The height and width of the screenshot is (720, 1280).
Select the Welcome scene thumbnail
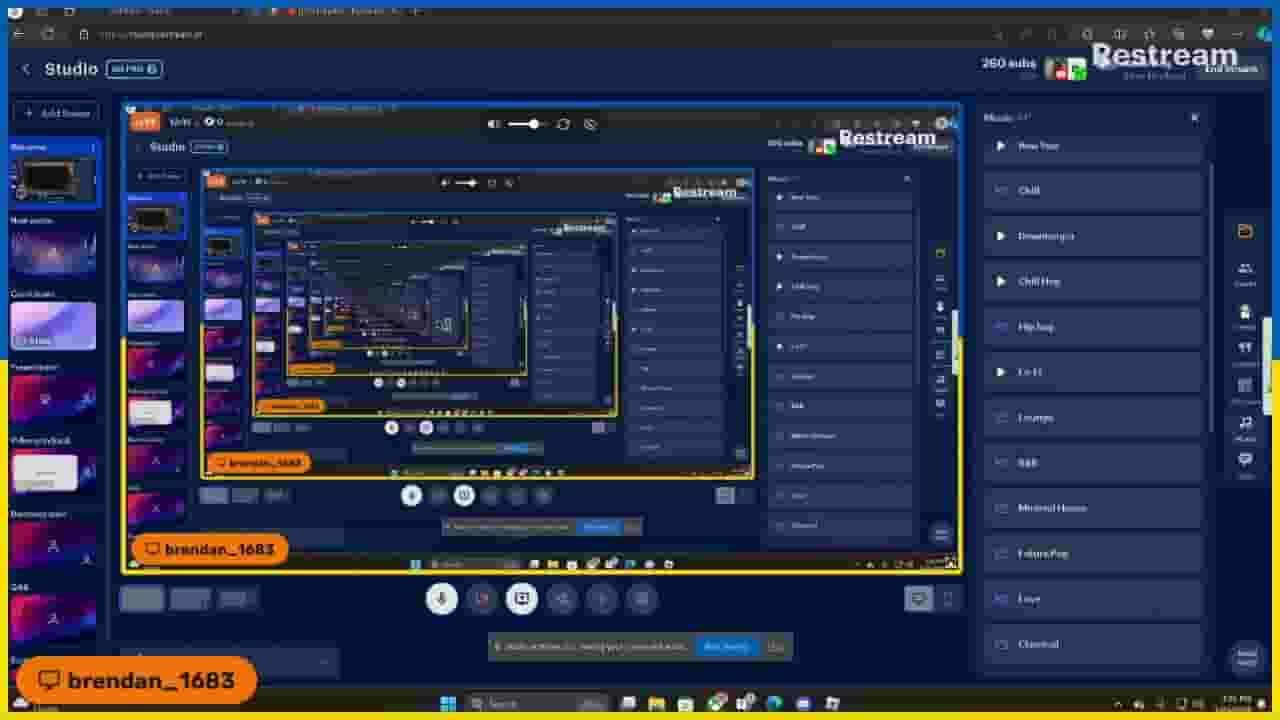coord(55,180)
